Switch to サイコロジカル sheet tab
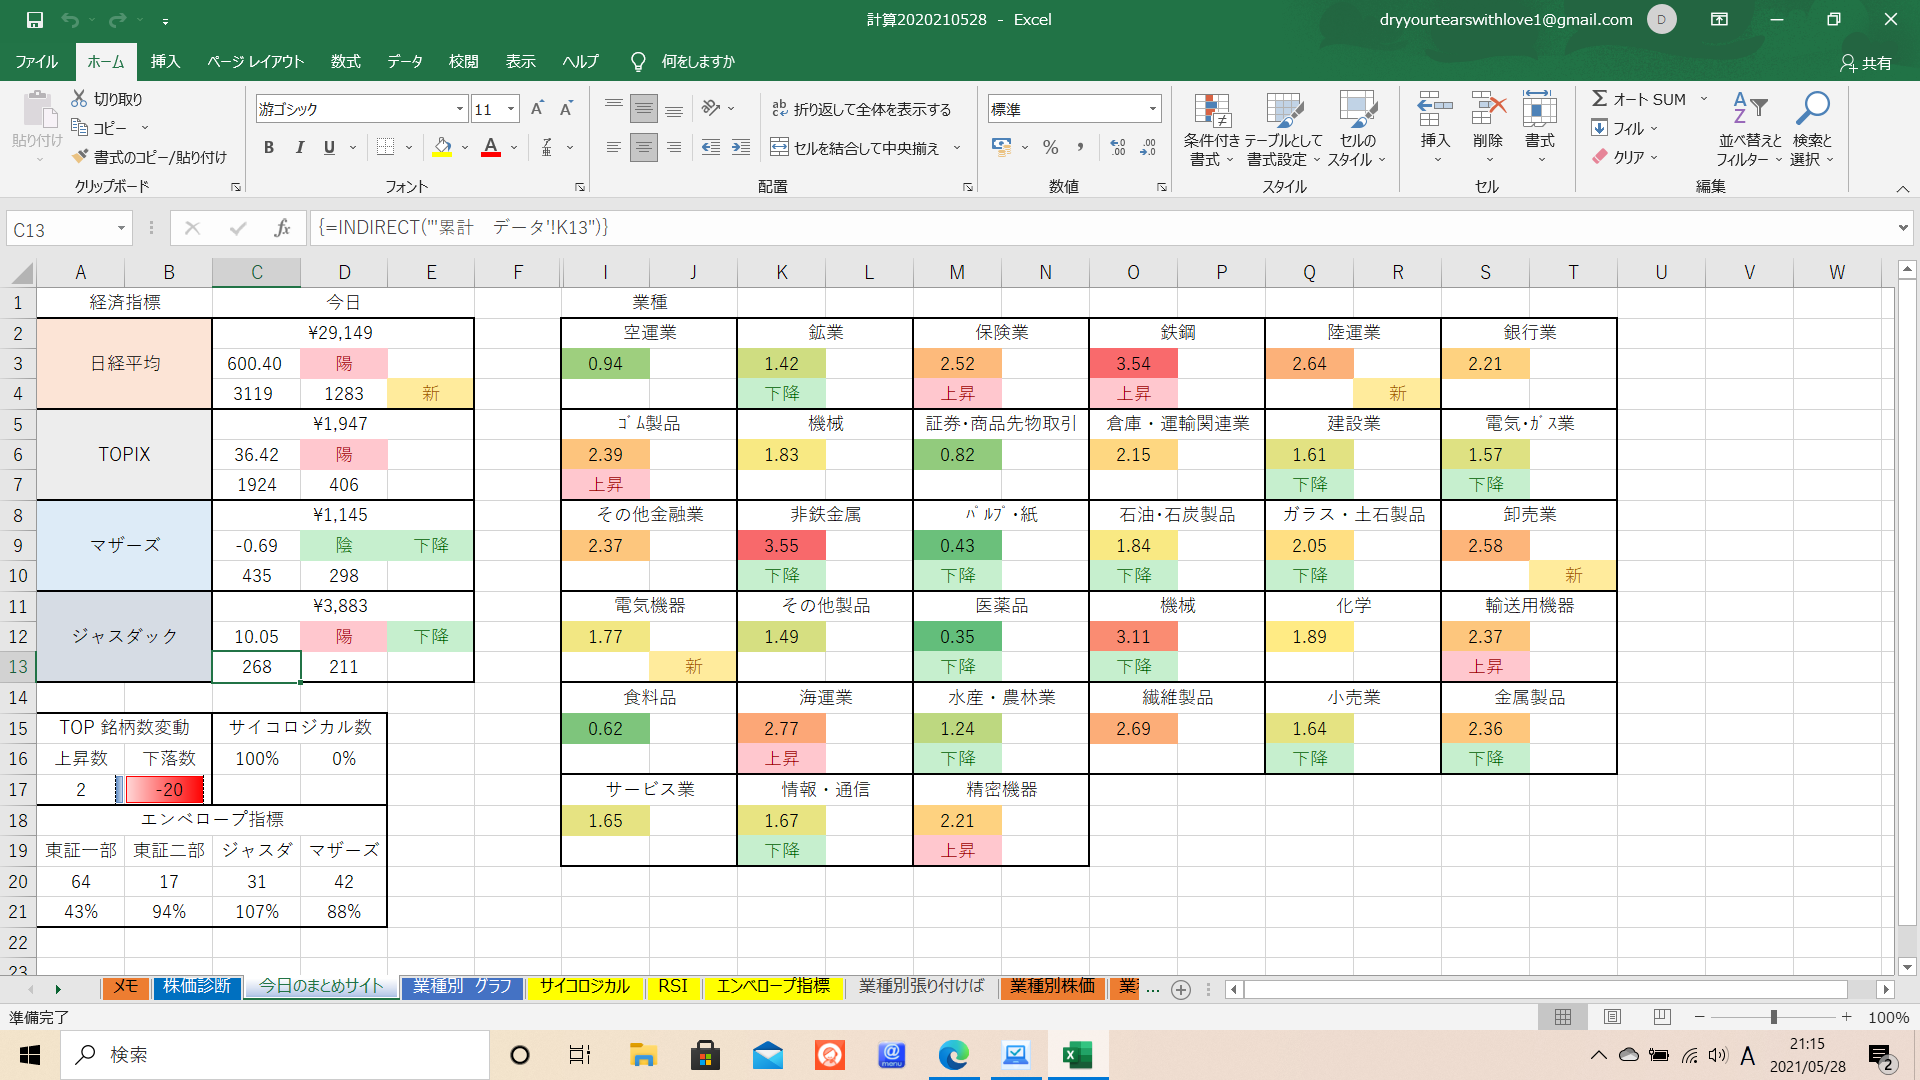1920x1080 pixels. [584, 986]
